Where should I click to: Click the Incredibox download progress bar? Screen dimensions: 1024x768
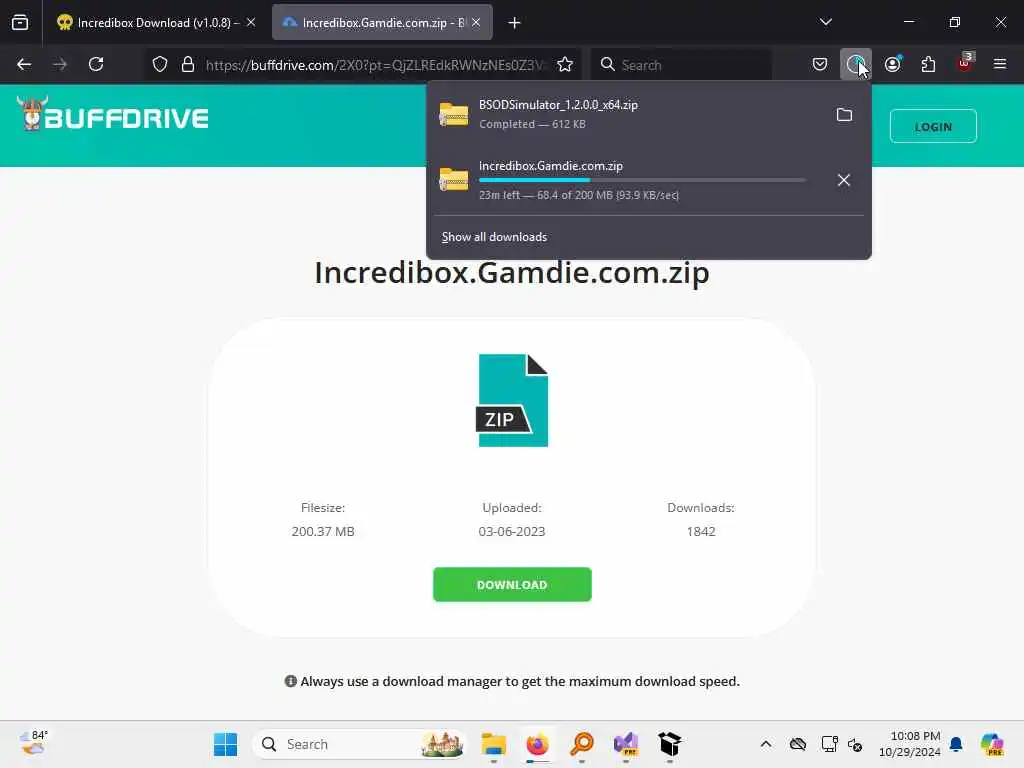click(642, 180)
